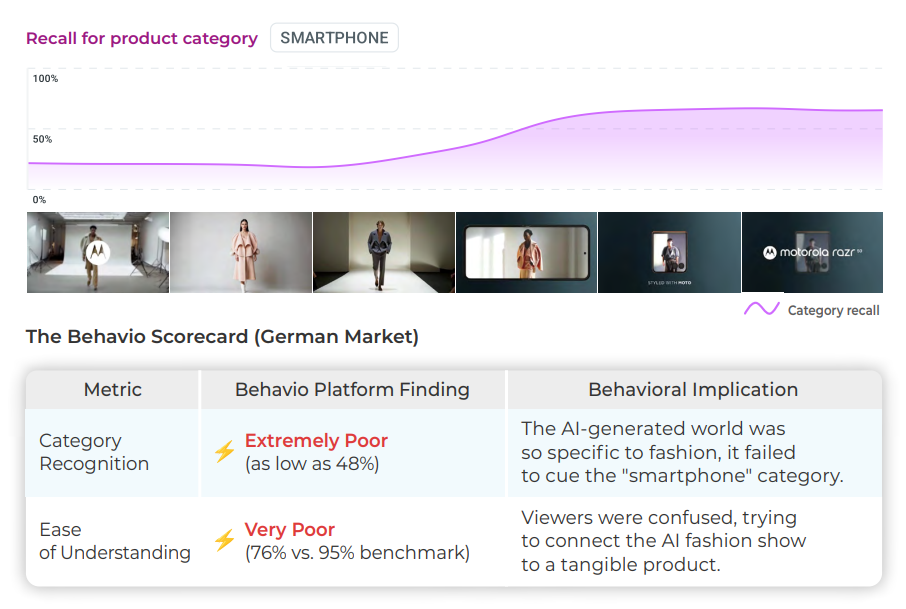Click the Ease of Understanding row label

click(x=114, y=541)
